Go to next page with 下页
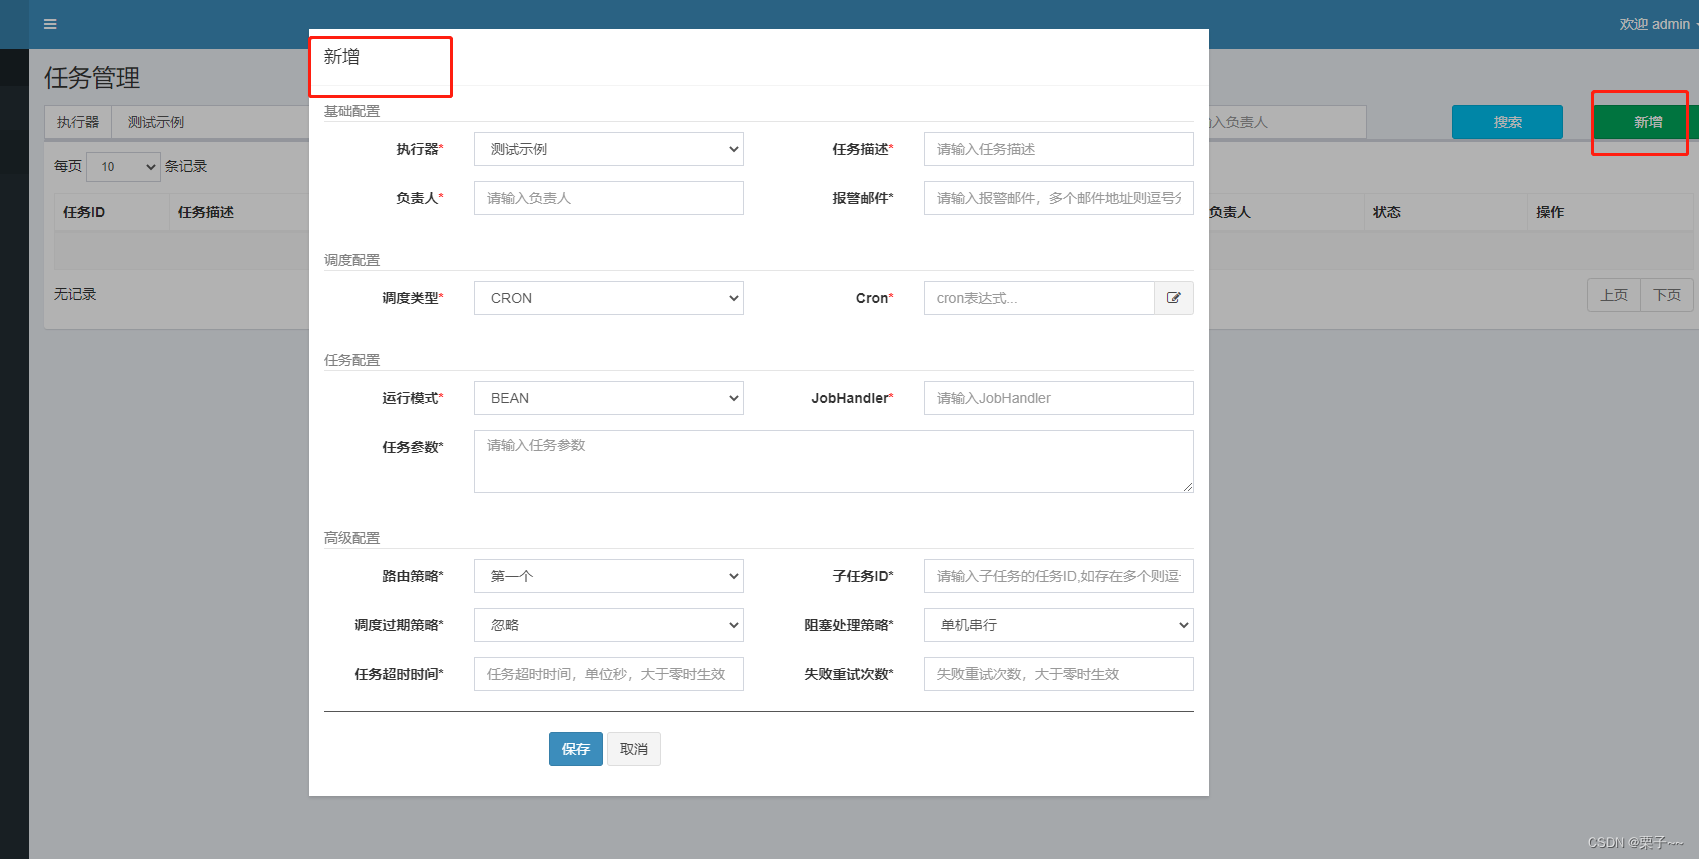 pyautogui.click(x=1667, y=295)
